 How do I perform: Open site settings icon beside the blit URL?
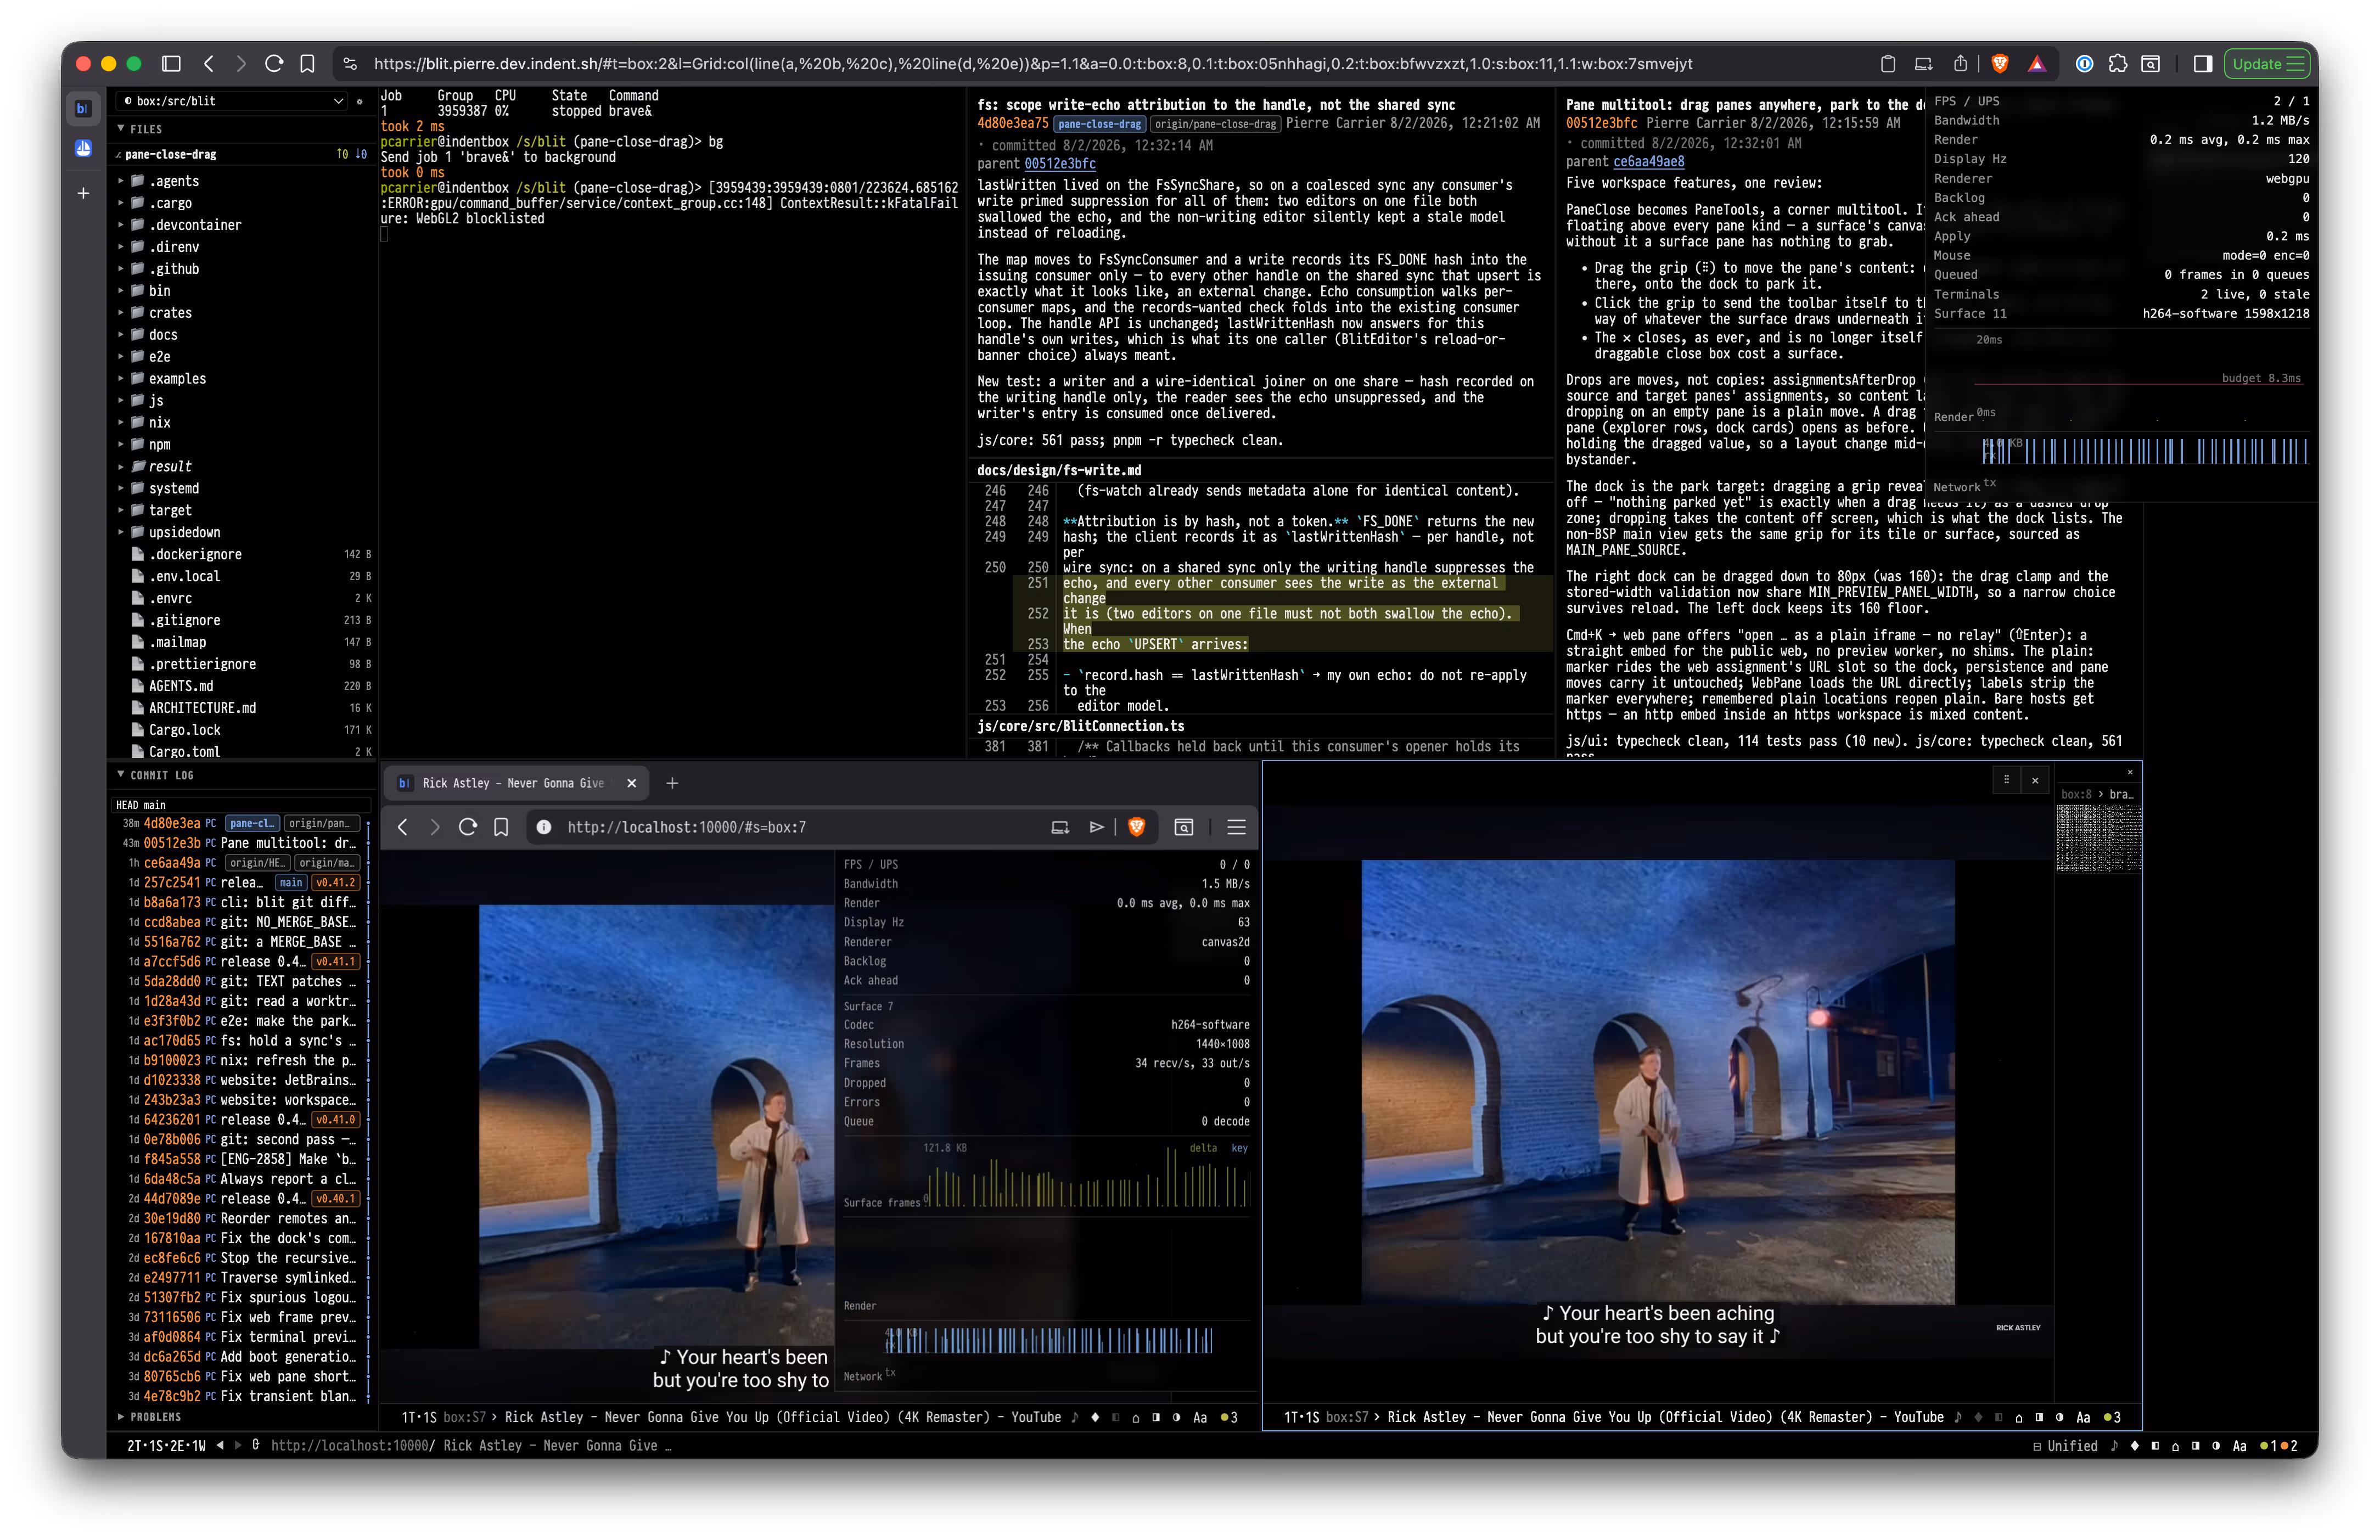click(x=350, y=64)
